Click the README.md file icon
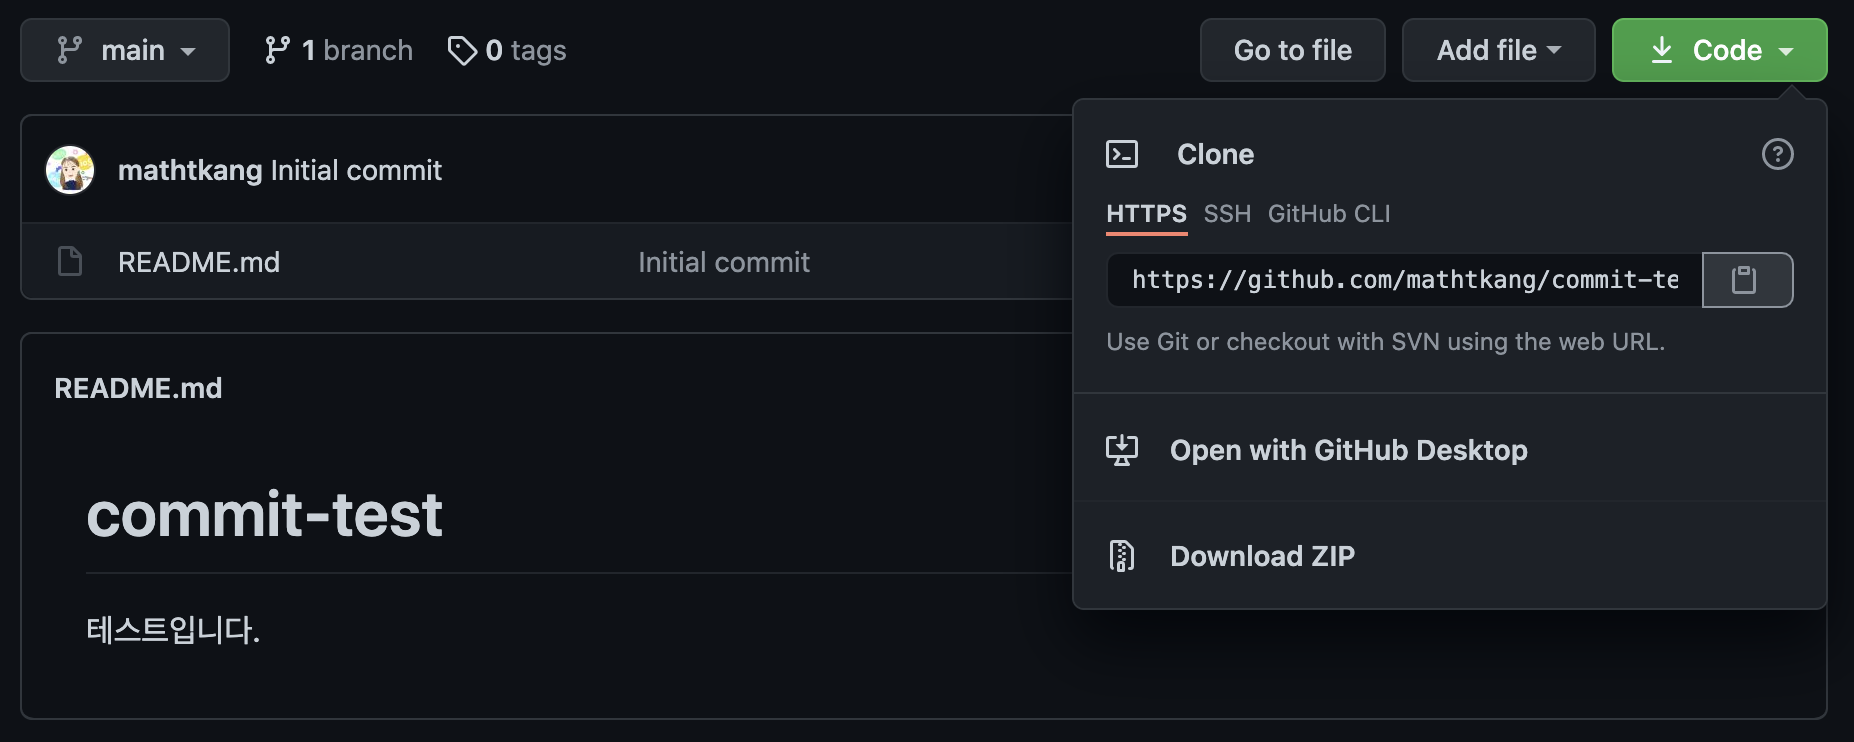 point(70,262)
